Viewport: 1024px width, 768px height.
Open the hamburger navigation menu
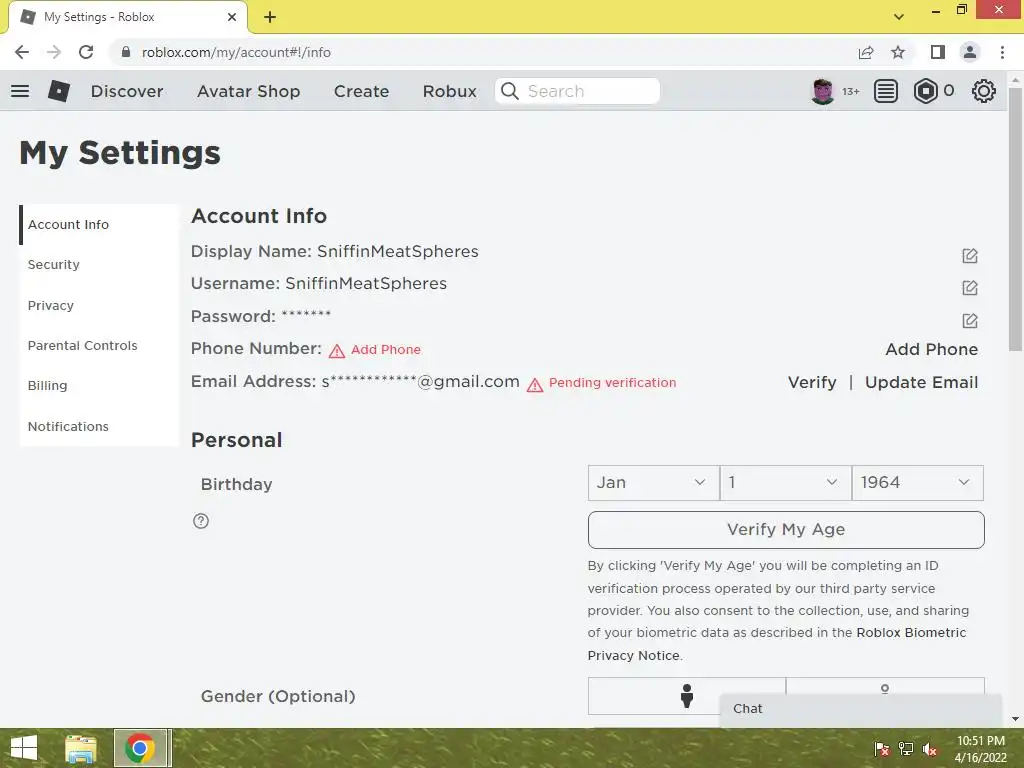click(20, 91)
